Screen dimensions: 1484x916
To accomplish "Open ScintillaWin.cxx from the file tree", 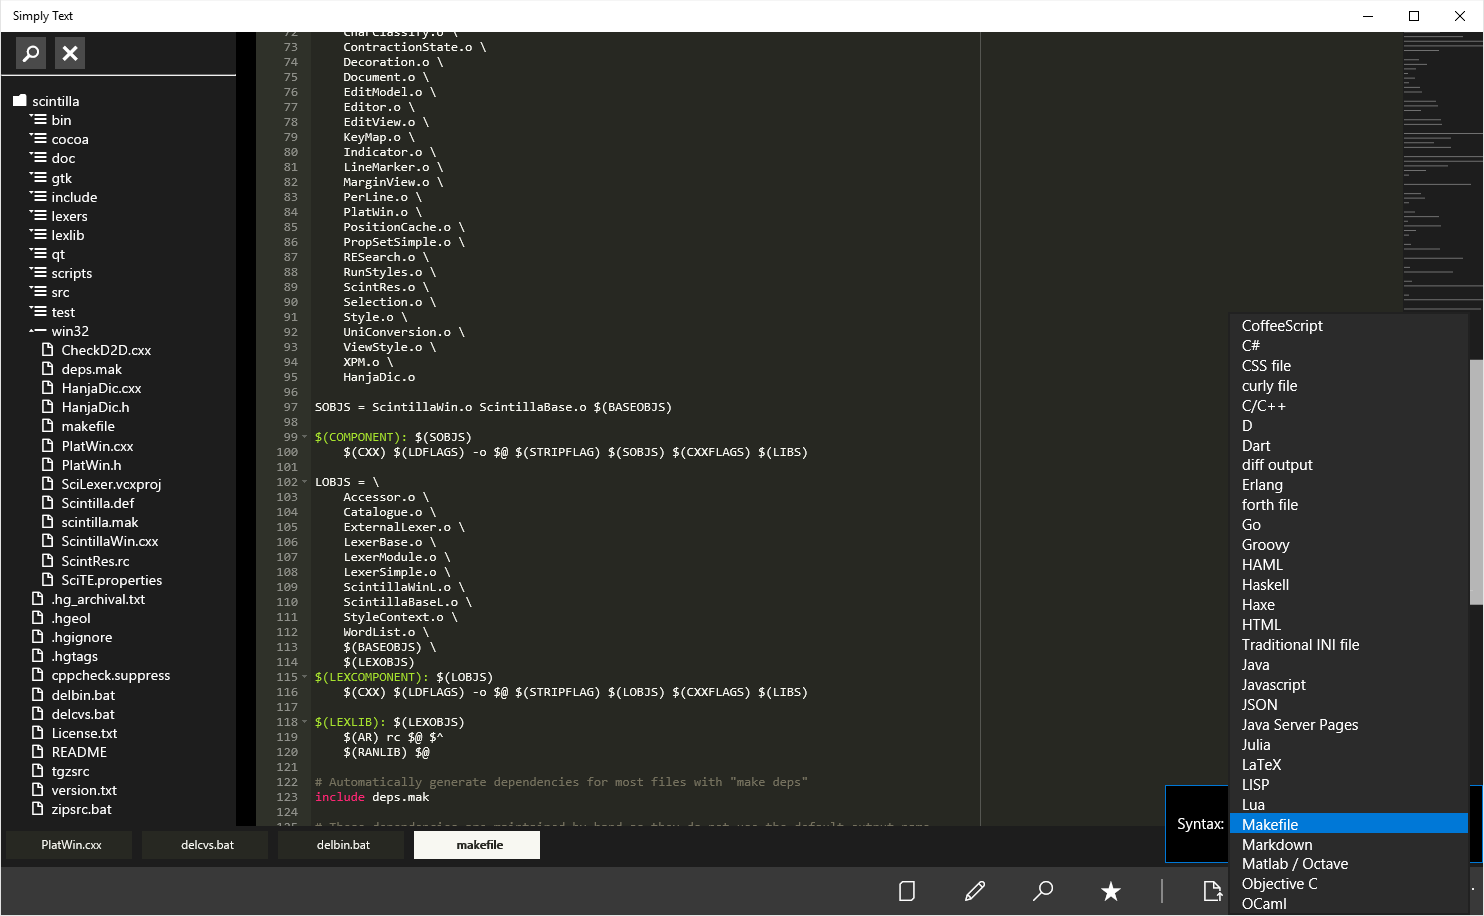I will 109,541.
